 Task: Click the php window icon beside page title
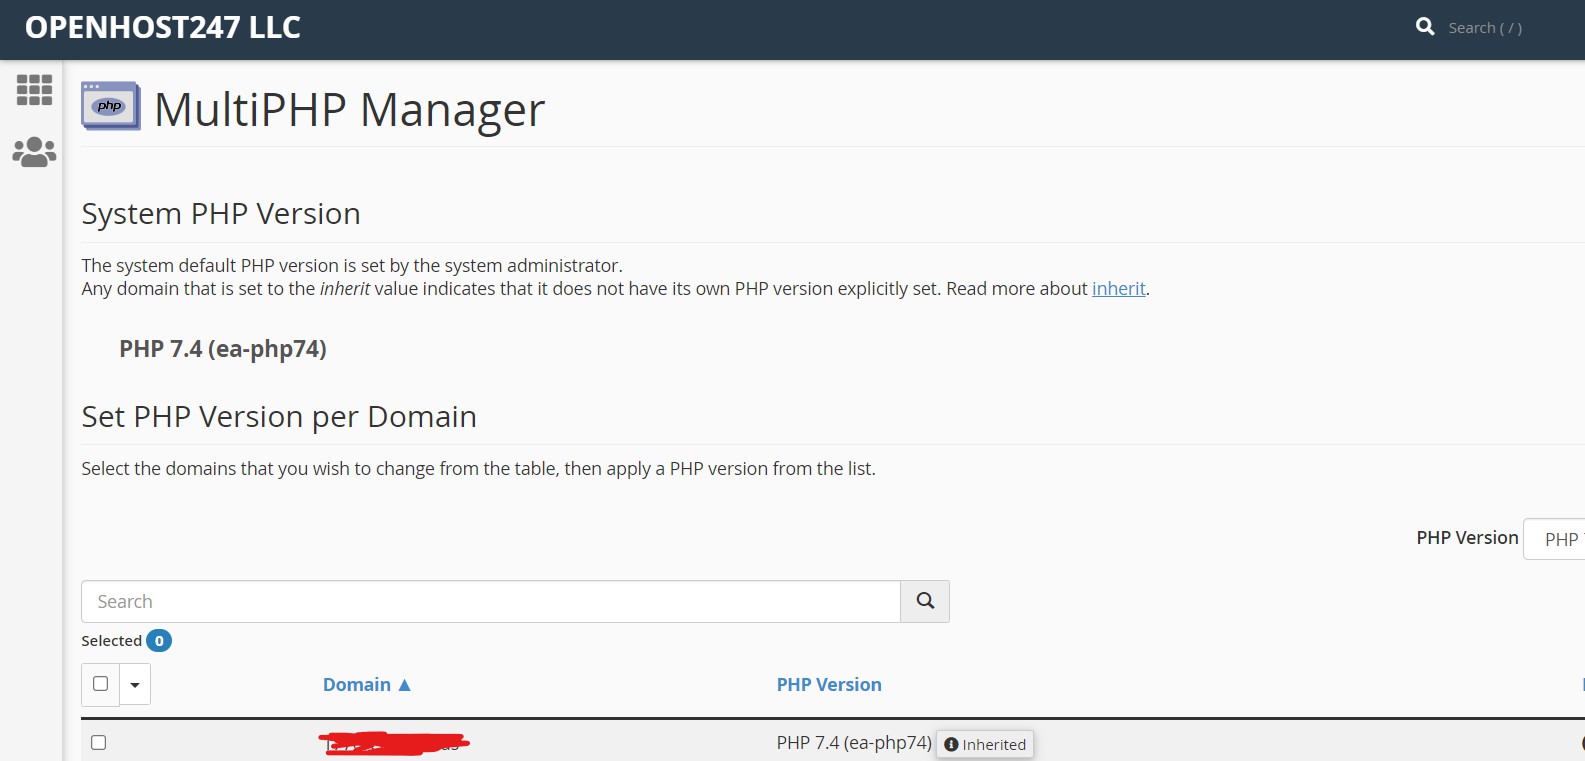point(110,106)
